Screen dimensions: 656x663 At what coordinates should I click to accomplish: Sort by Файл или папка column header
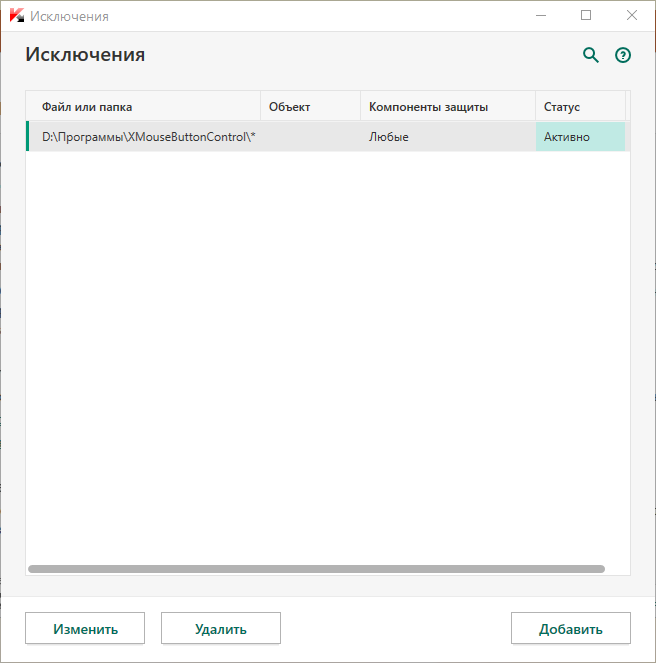[143, 107]
